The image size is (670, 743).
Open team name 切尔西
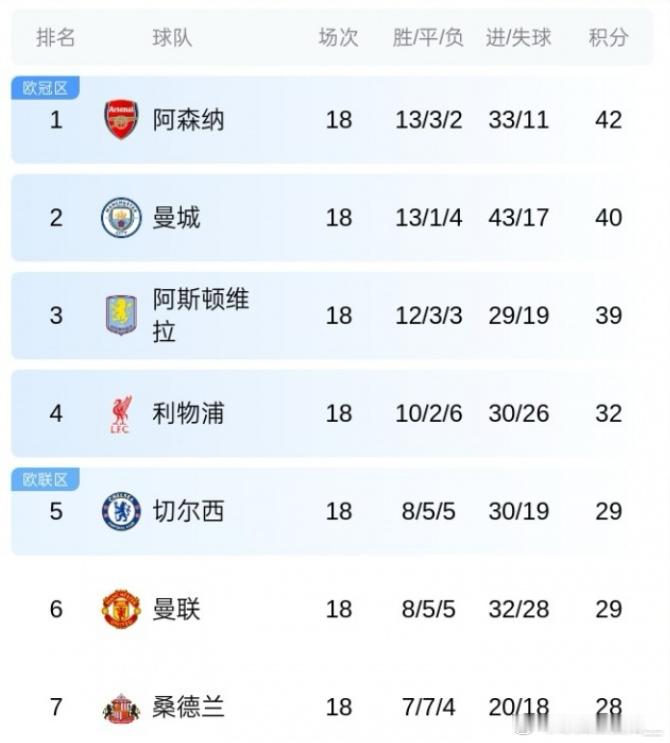click(x=188, y=511)
